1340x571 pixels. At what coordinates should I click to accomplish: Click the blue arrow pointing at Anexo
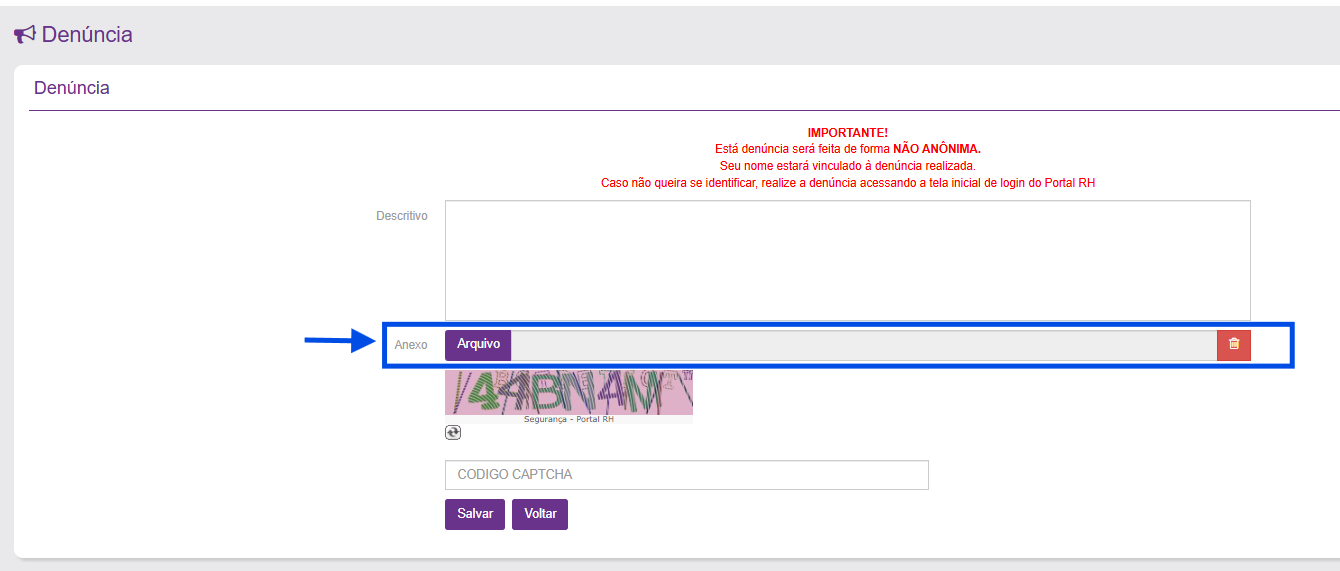click(338, 343)
